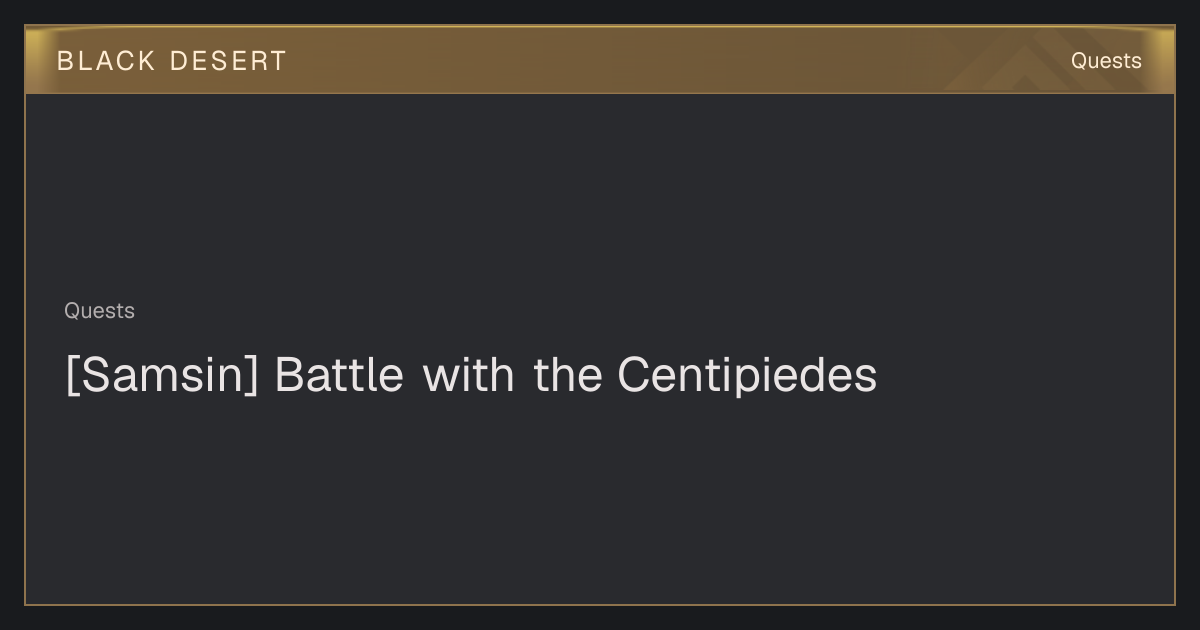Select the word Centipiedes in the title
Viewport: 1200px width, 630px height.
(x=747, y=375)
